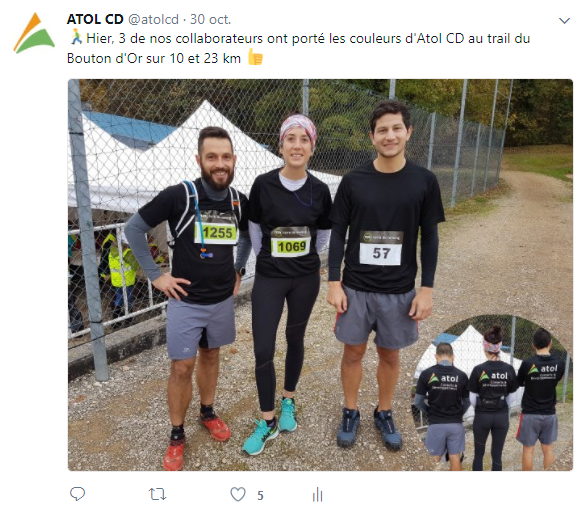Screen dimensions: 583x511
Task: Click the retweet arrows icon
Action: coord(157,494)
